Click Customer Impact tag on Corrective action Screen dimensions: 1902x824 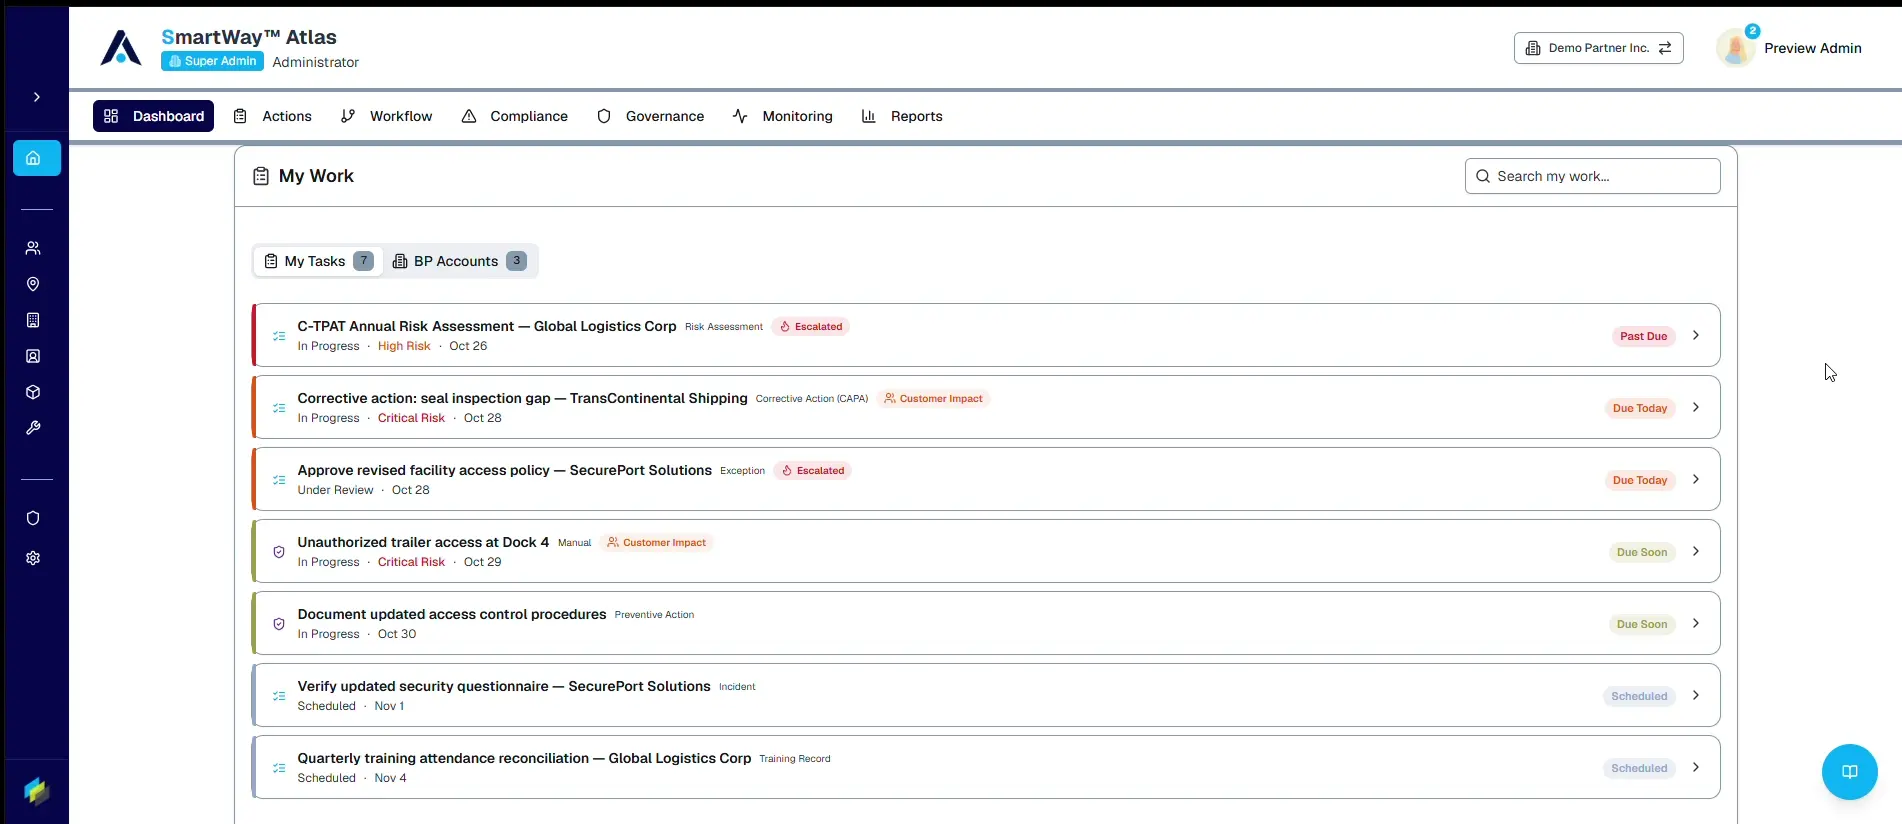point(933,399)
